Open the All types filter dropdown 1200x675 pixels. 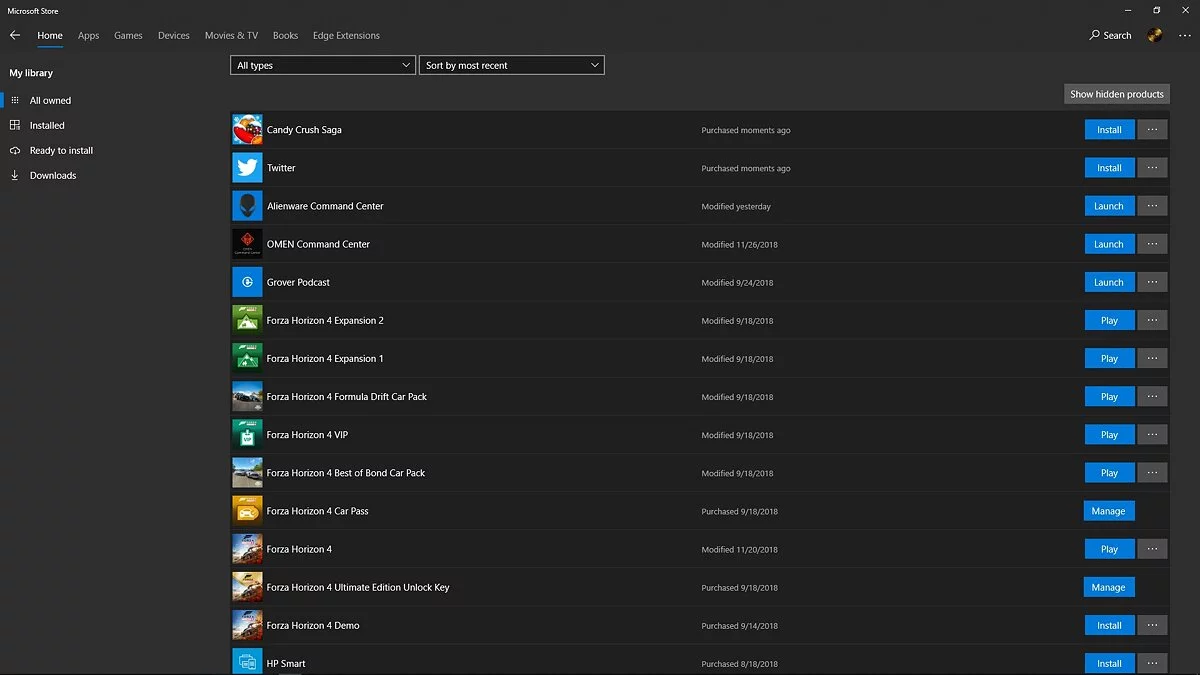coord(323,65)
